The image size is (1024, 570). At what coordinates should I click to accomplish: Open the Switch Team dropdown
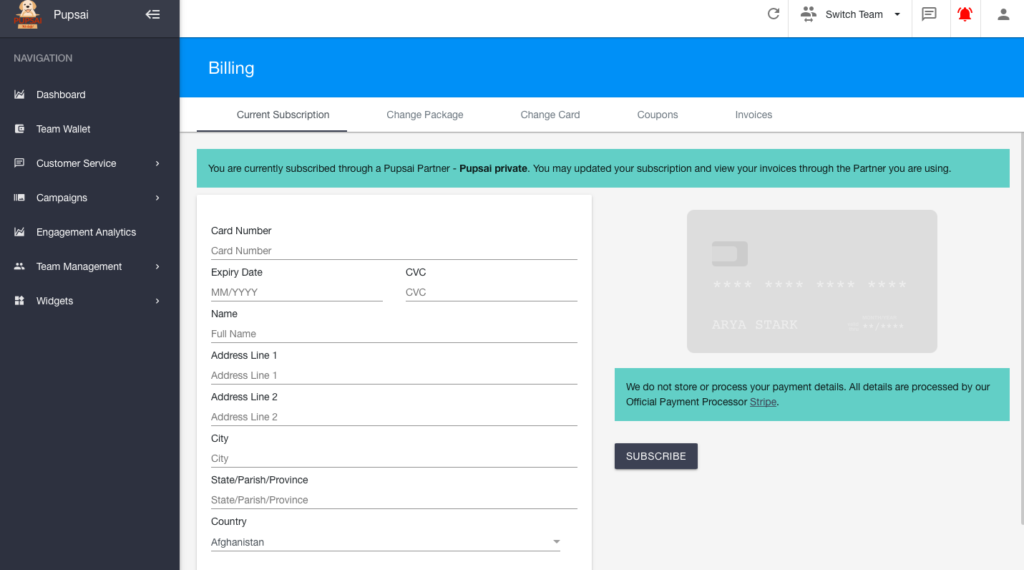851,14
